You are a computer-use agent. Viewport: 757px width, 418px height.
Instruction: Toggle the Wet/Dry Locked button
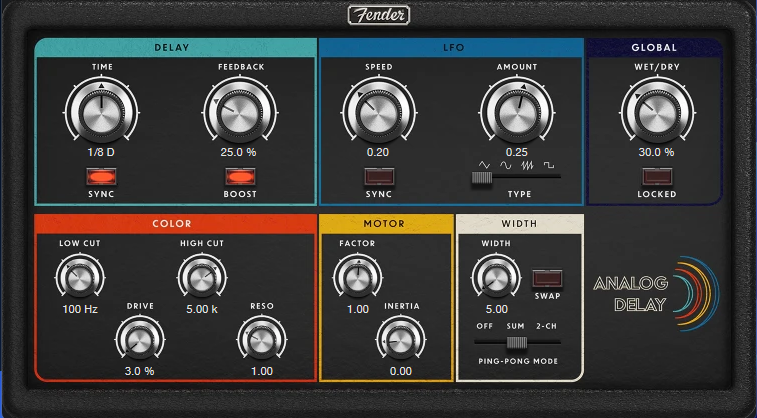tap(654, 177)
